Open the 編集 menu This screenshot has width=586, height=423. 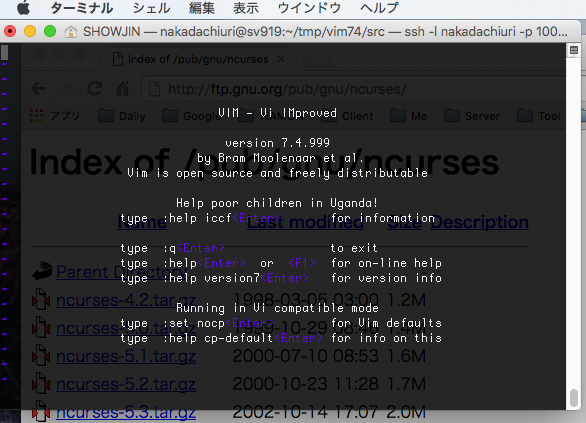(202, 8)
